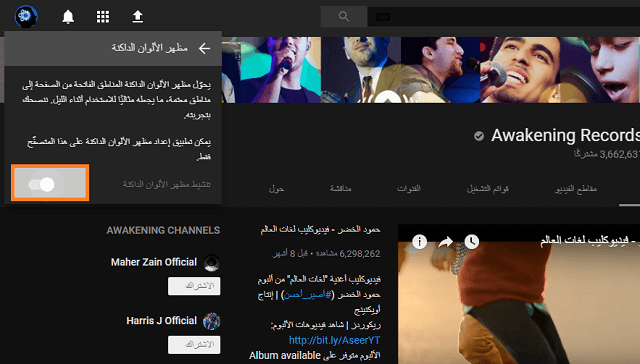Open the bit.ly/AseerYT link
Viewport: 640px width, 364px height.
pos(334,340)
